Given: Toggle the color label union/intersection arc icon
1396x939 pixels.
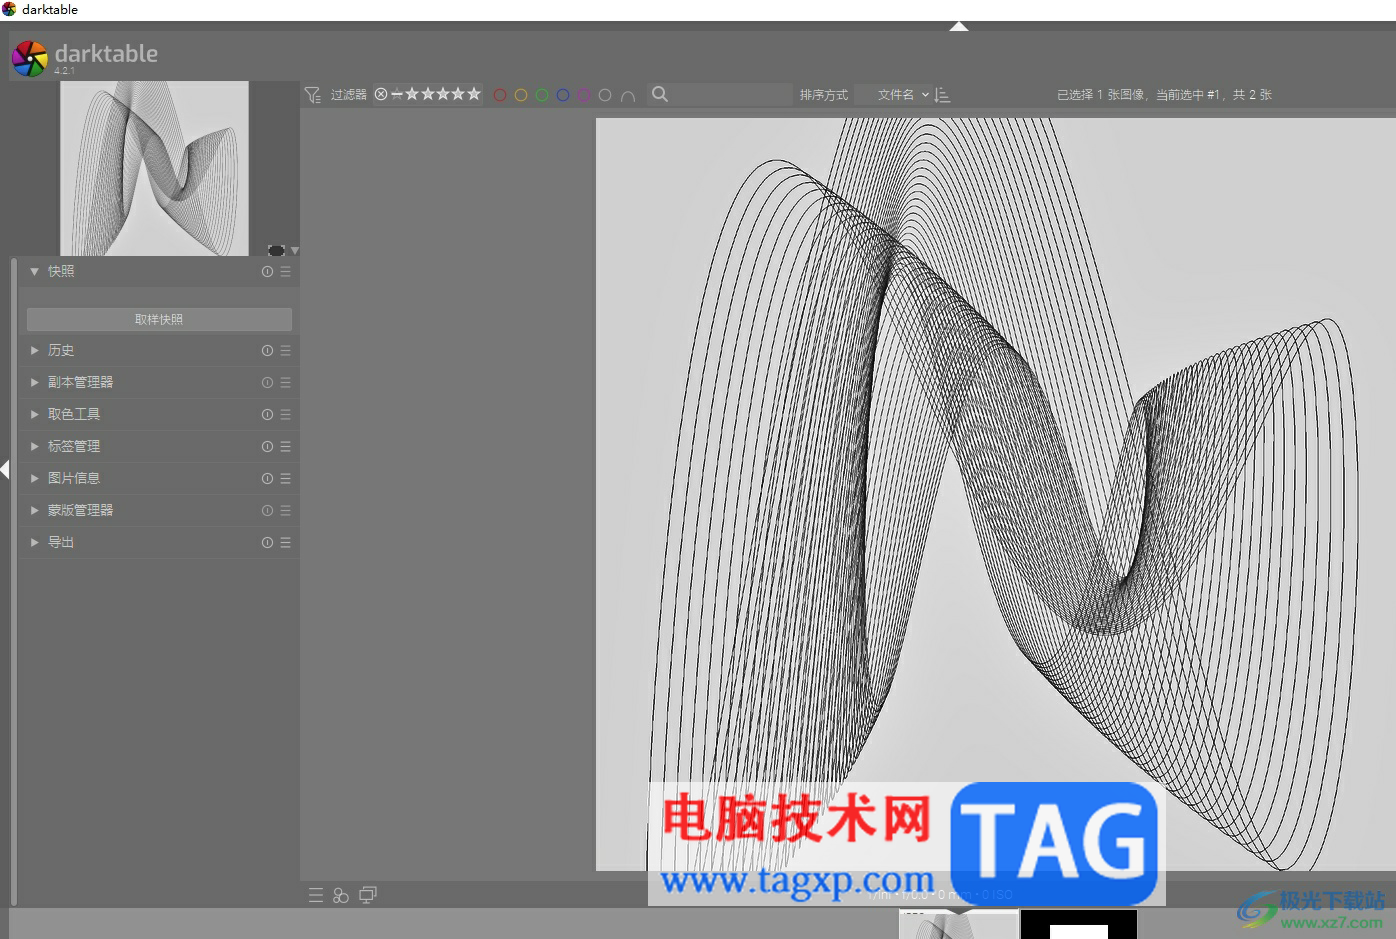Looking at the screenshot, I should click(x=628, y=96).
